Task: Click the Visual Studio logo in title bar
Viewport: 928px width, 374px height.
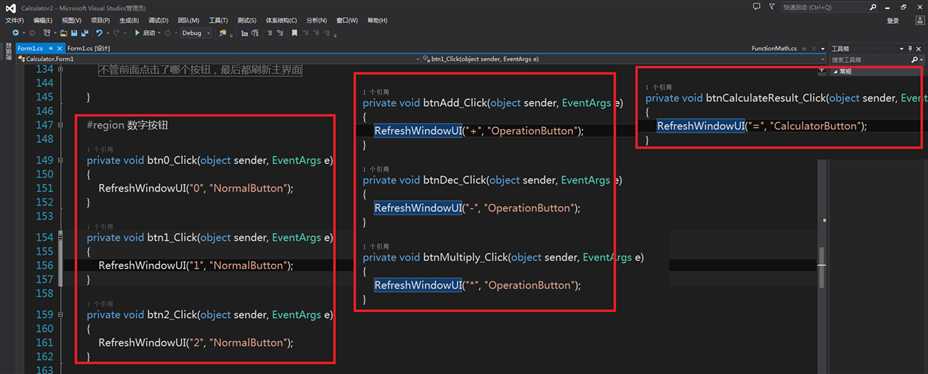Action: 11,8
